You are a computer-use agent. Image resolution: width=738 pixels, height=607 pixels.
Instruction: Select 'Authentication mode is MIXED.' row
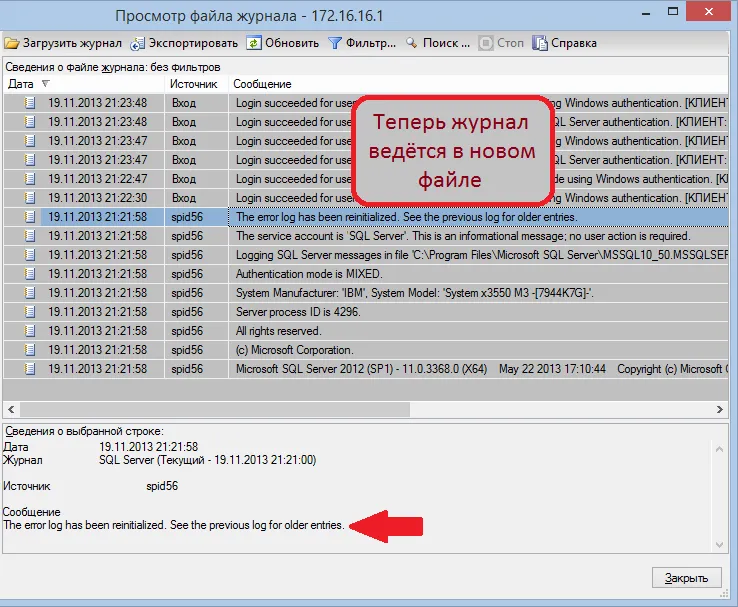(366, 274)
